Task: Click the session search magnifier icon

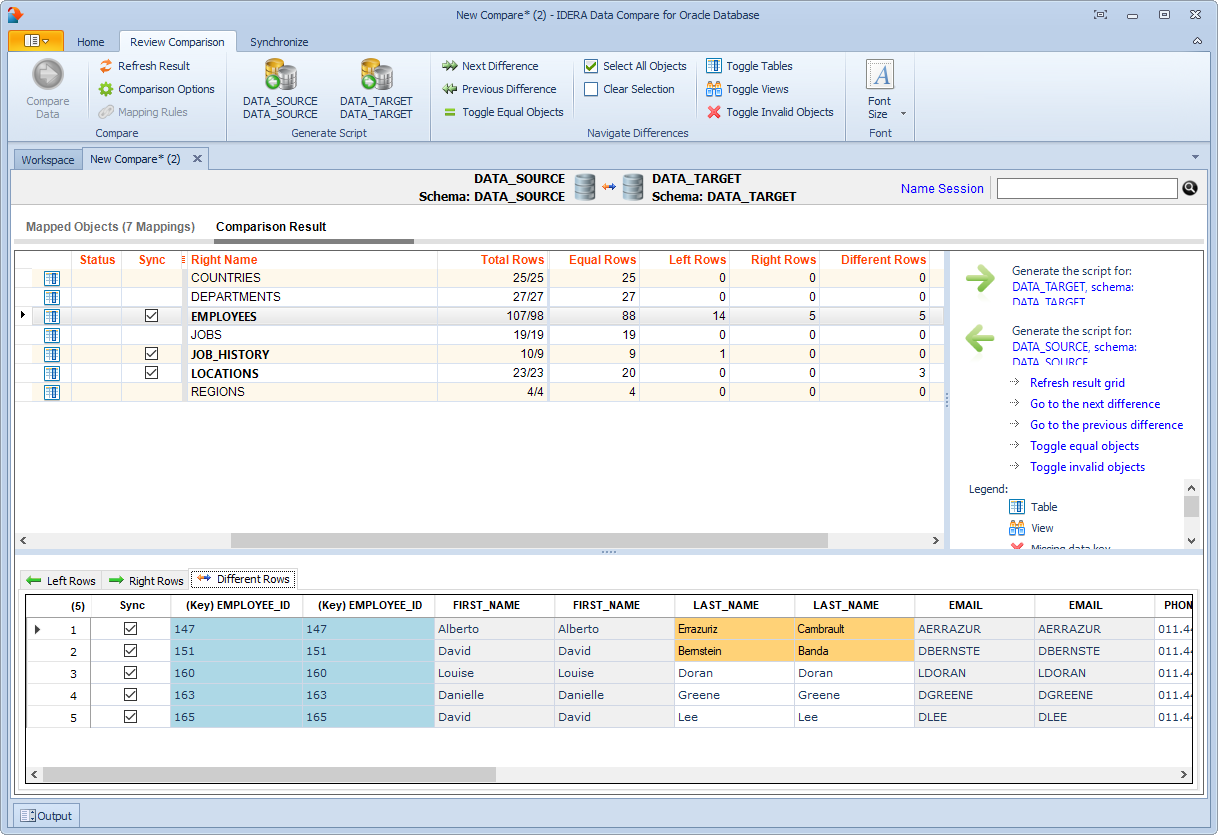Action: (1190, 188)
